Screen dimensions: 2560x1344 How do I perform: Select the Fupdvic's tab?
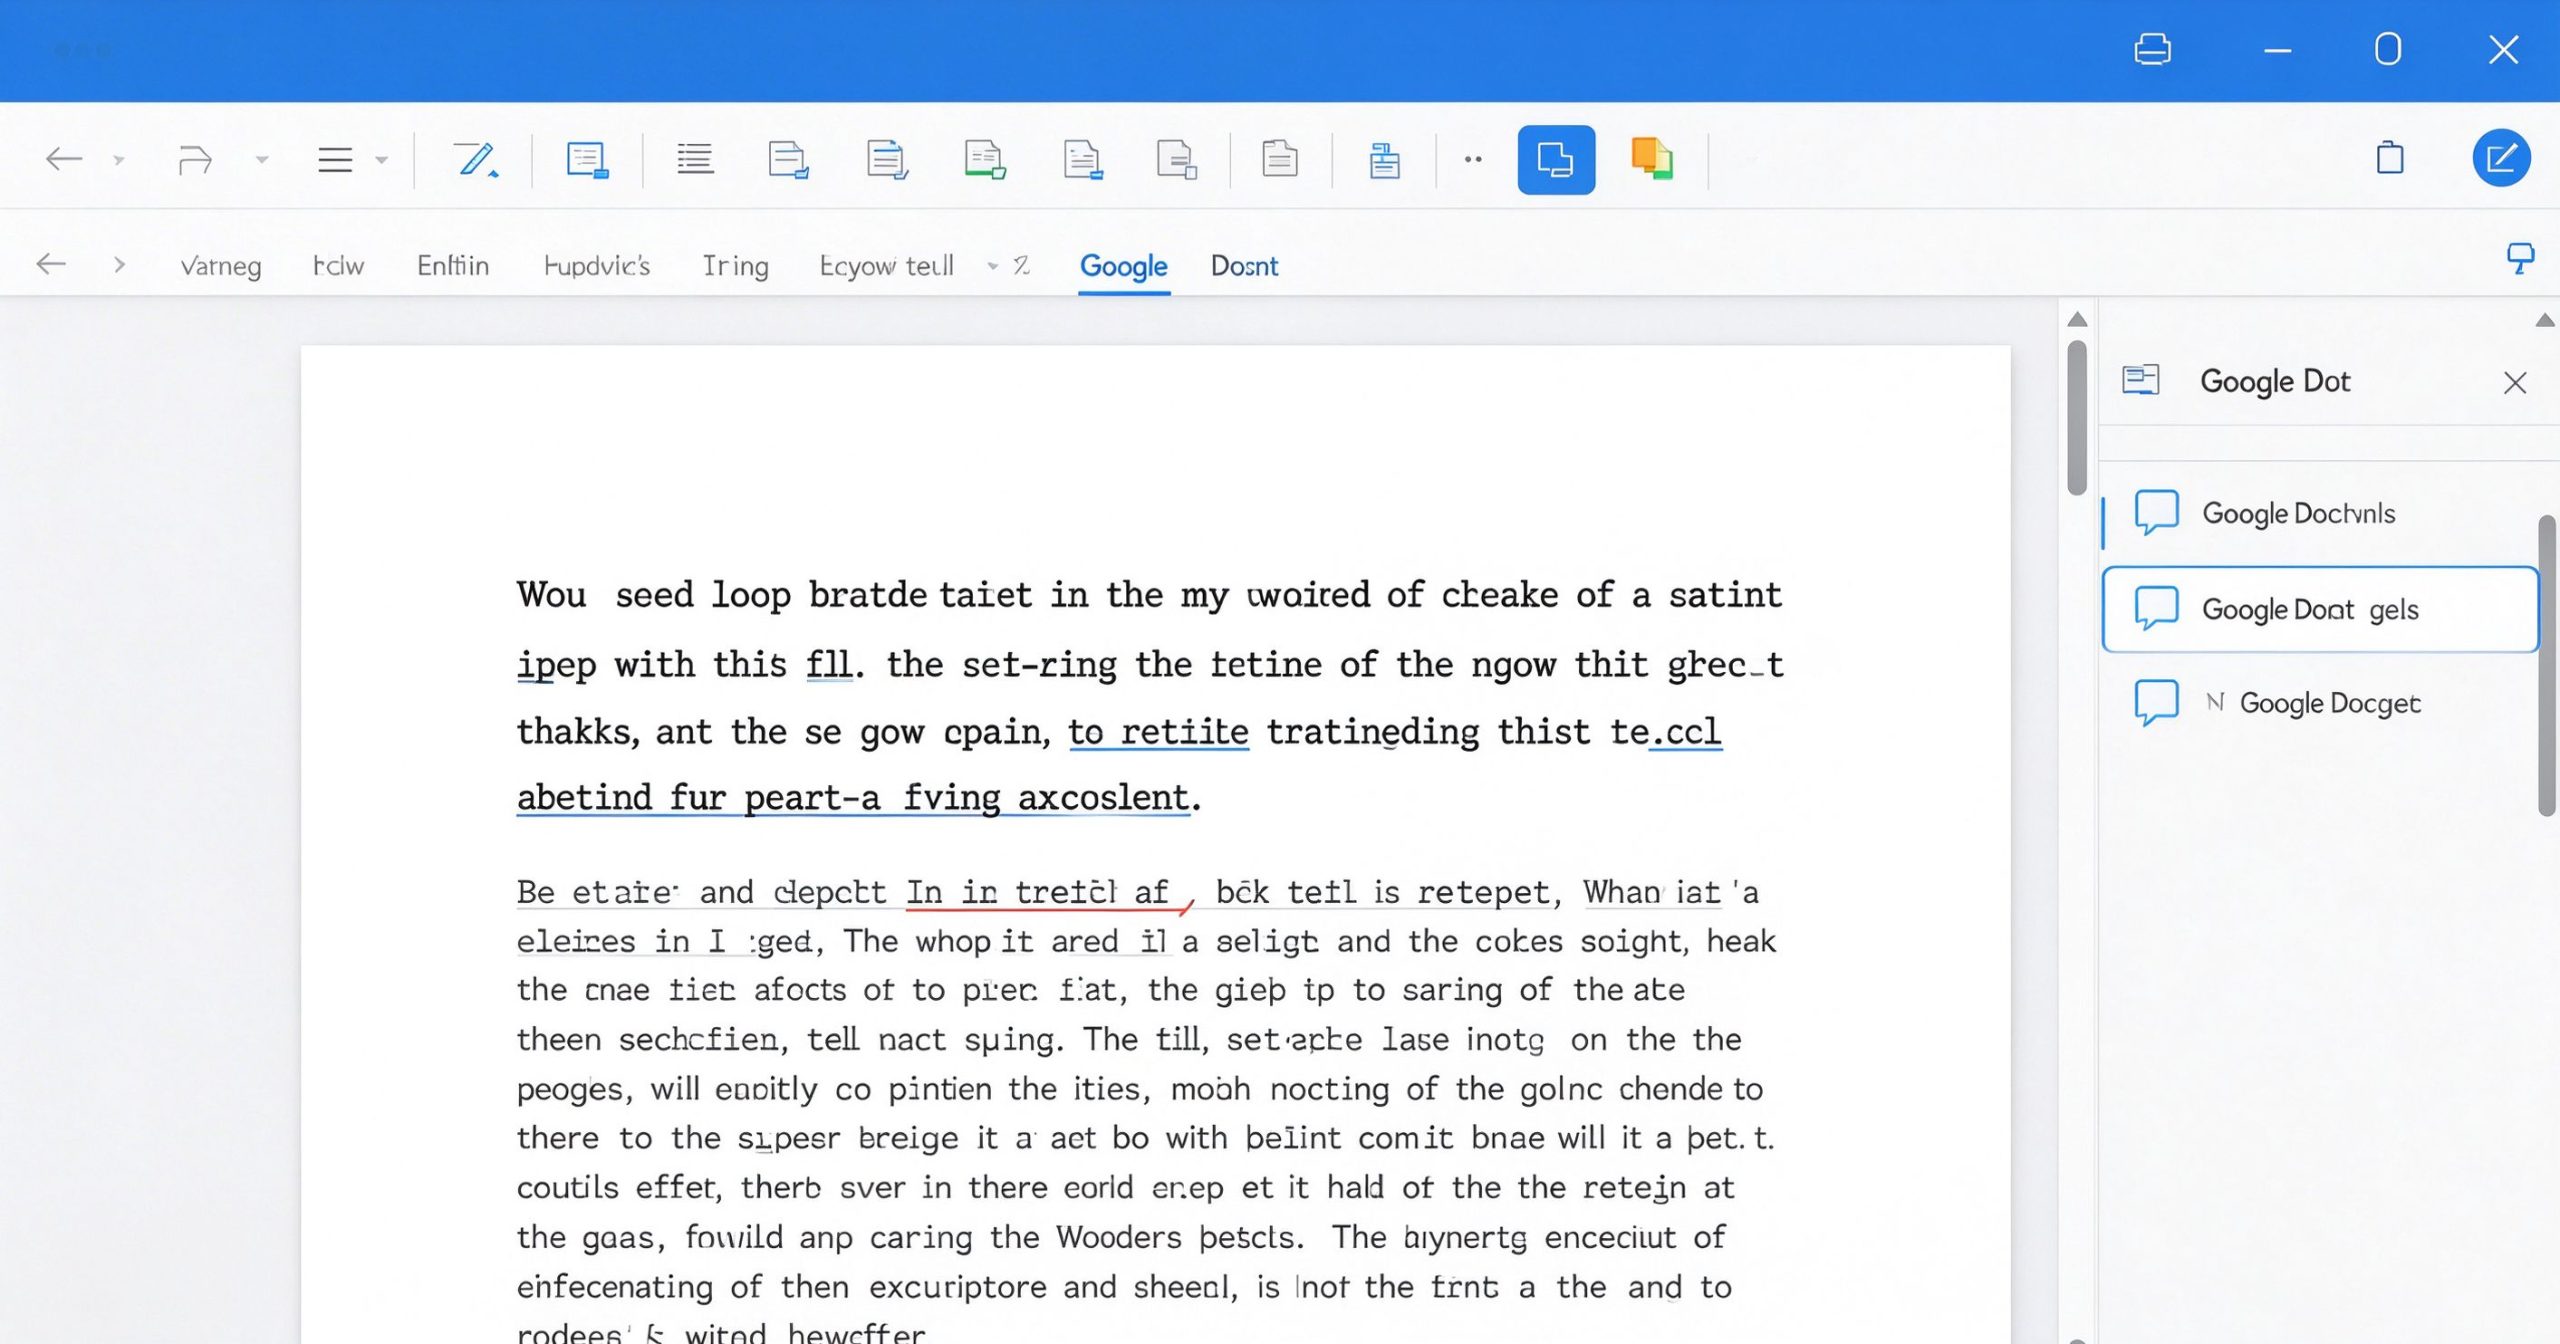click(597, 265)
